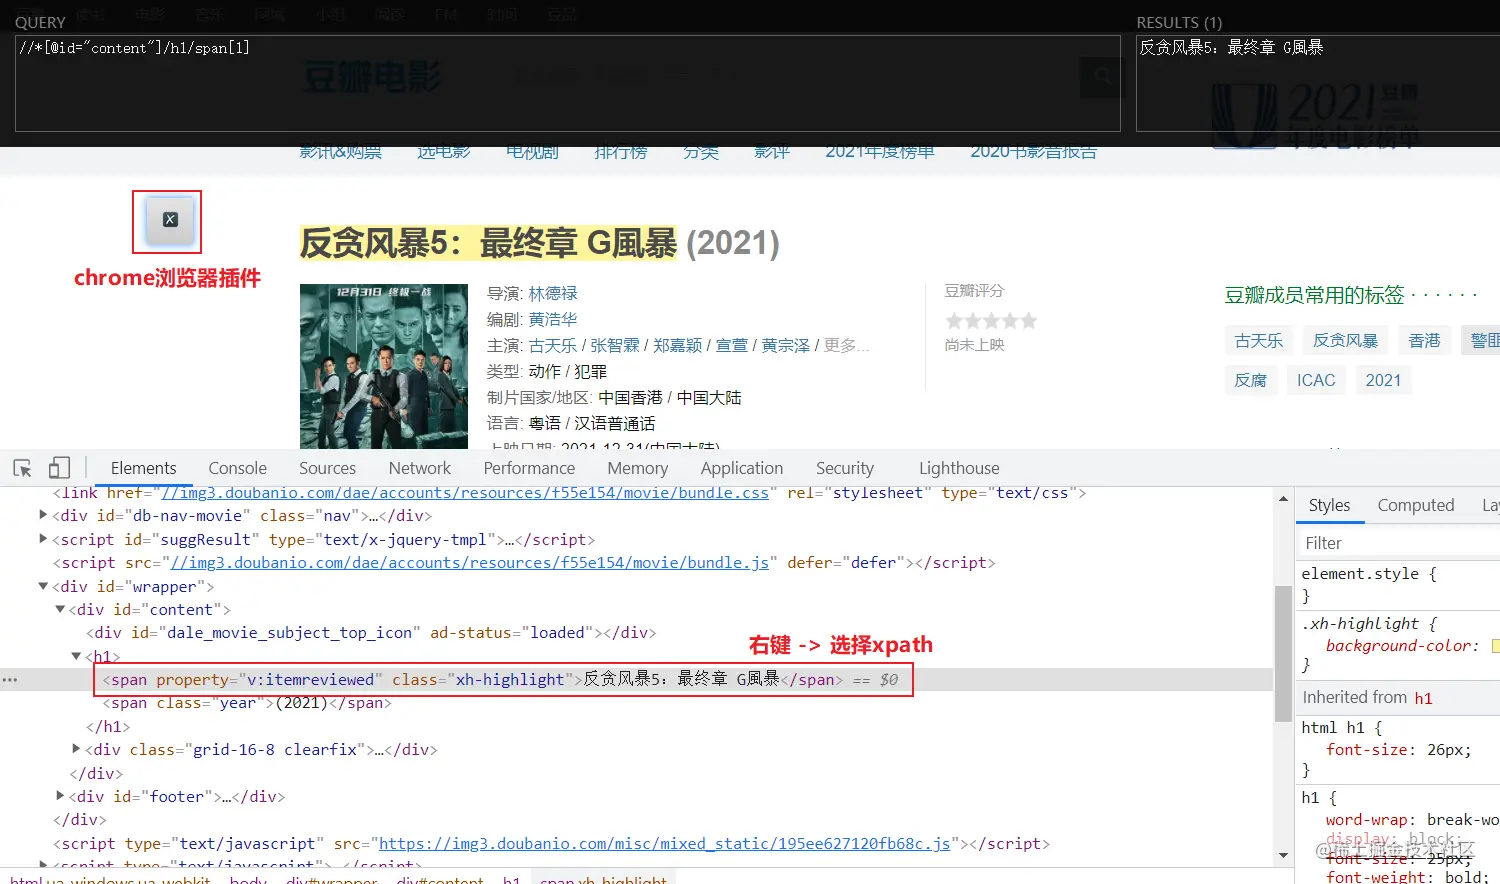
Task: Click div#wrapper in the breadcrumb bar
Action: 331,880
